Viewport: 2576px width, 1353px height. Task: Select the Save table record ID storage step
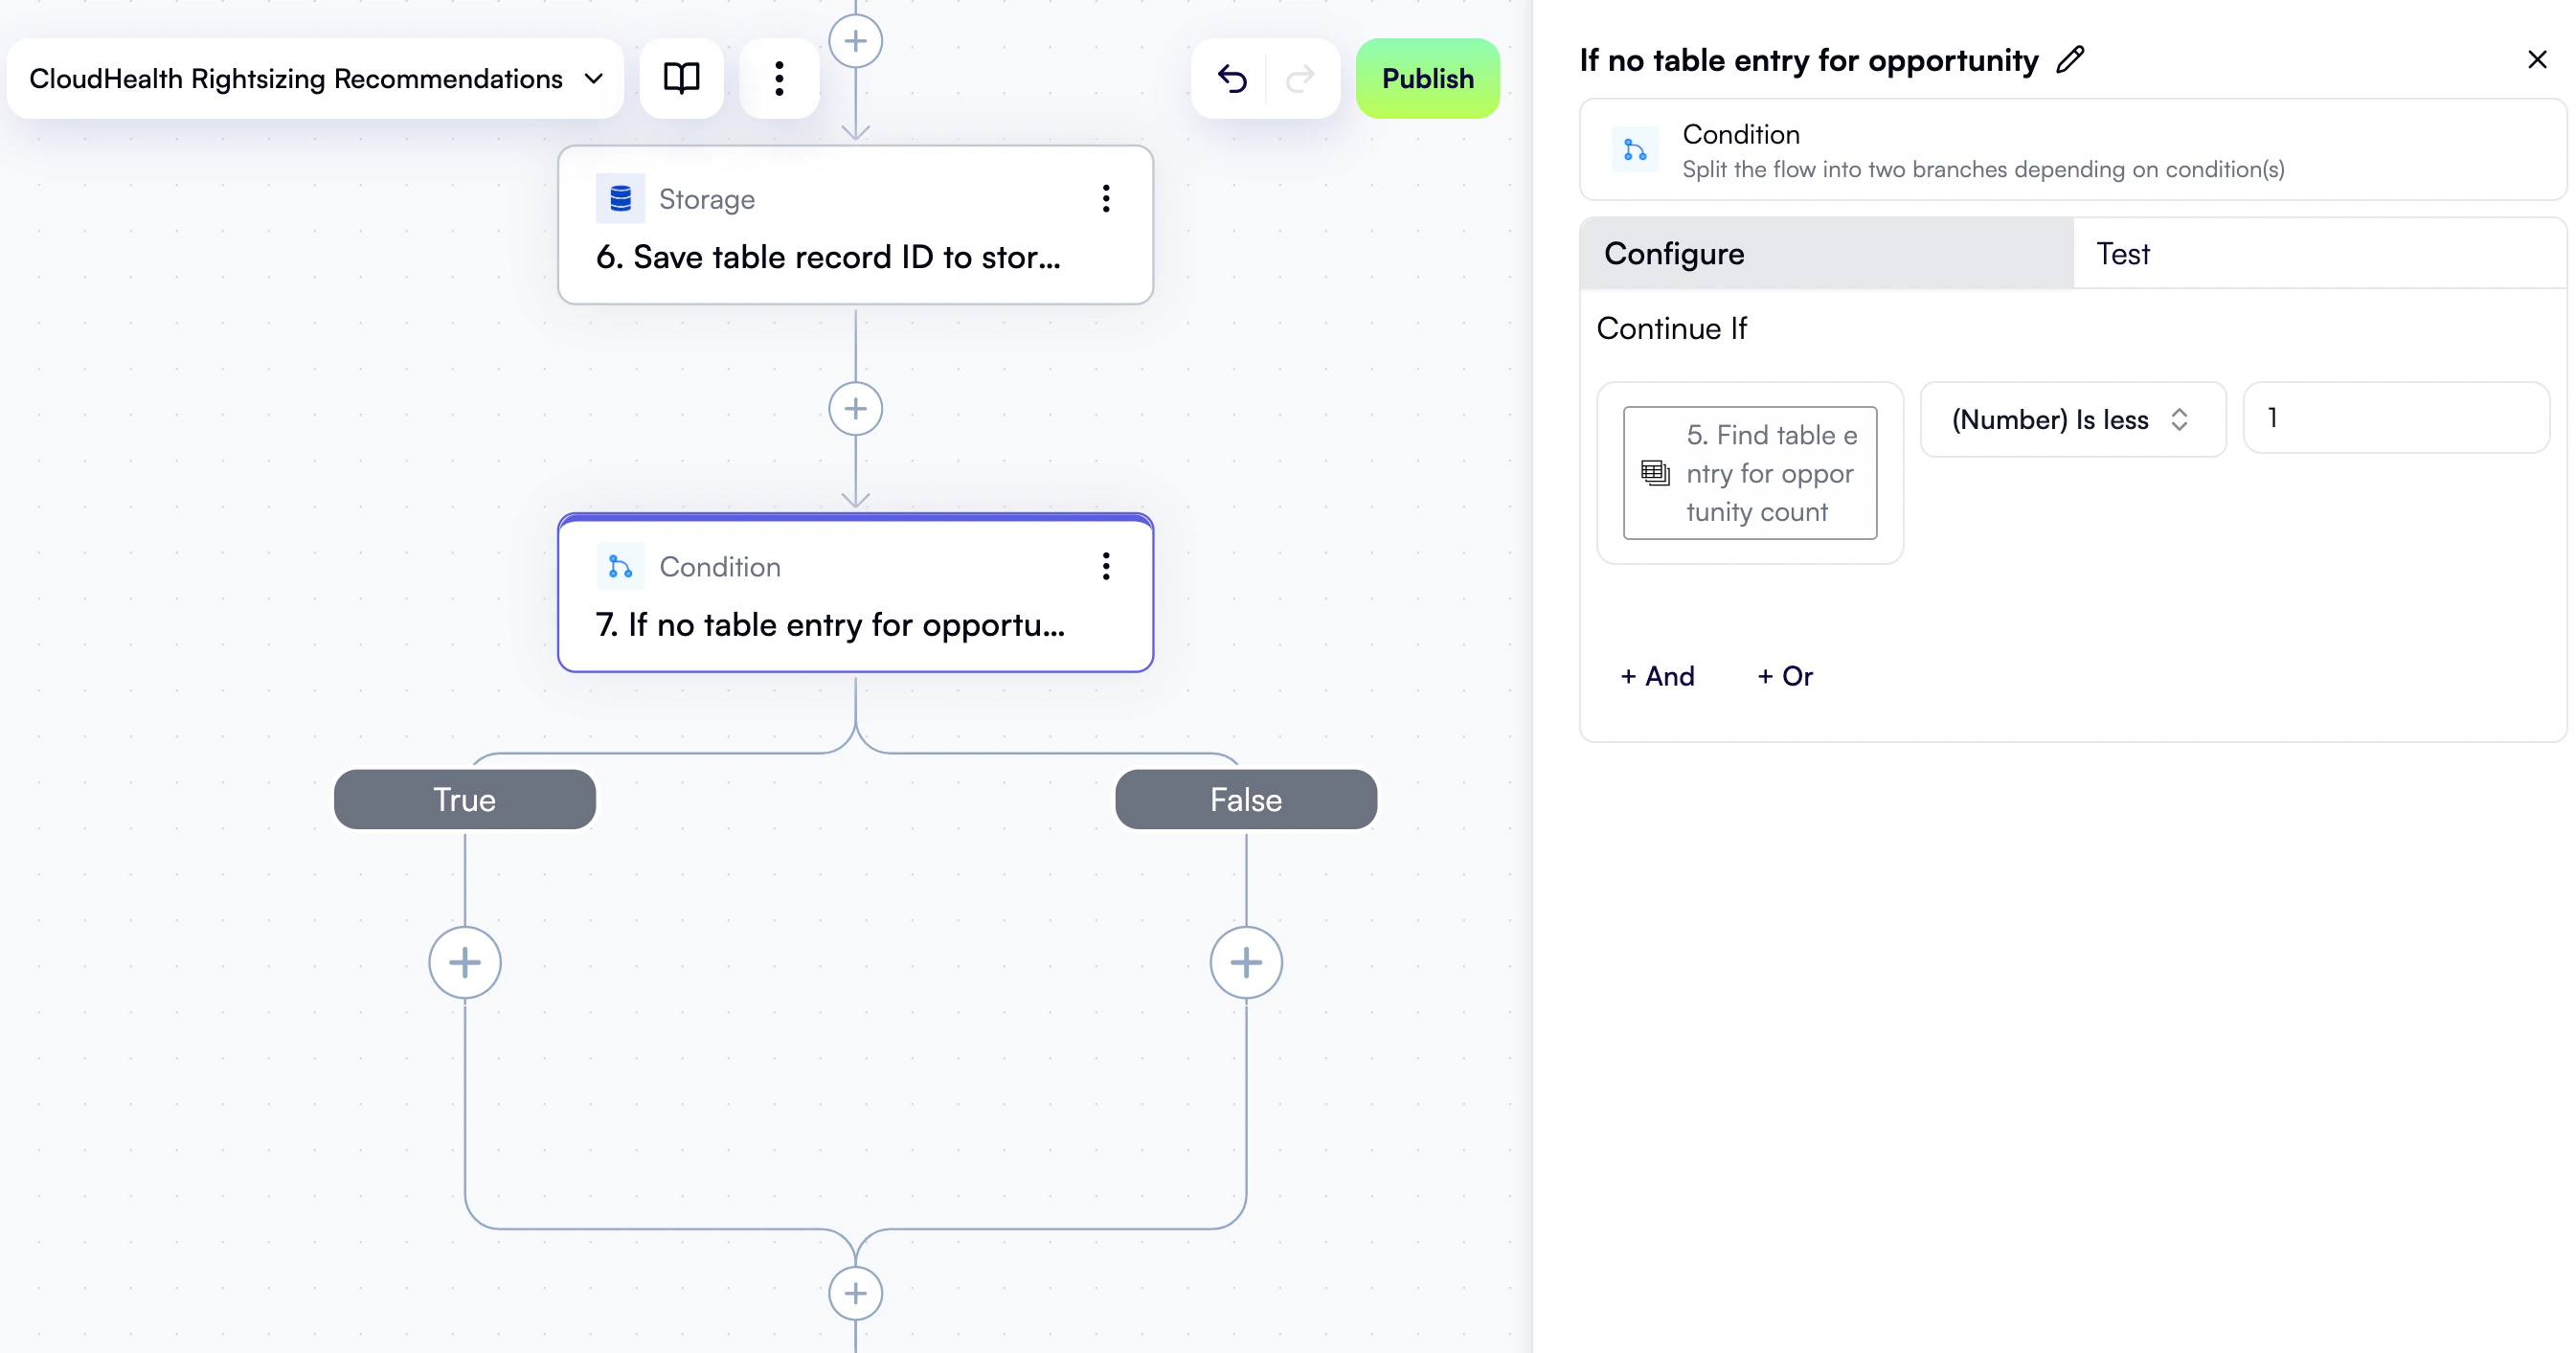(x=830, y=256)
